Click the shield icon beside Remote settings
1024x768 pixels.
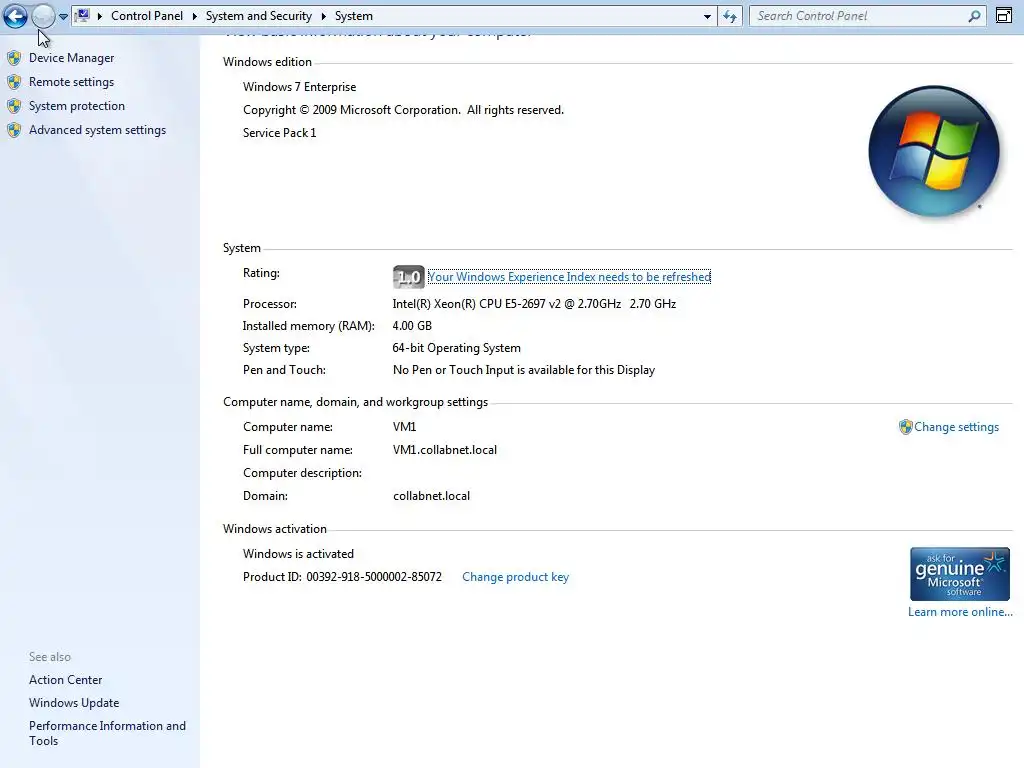click(14, 82)
